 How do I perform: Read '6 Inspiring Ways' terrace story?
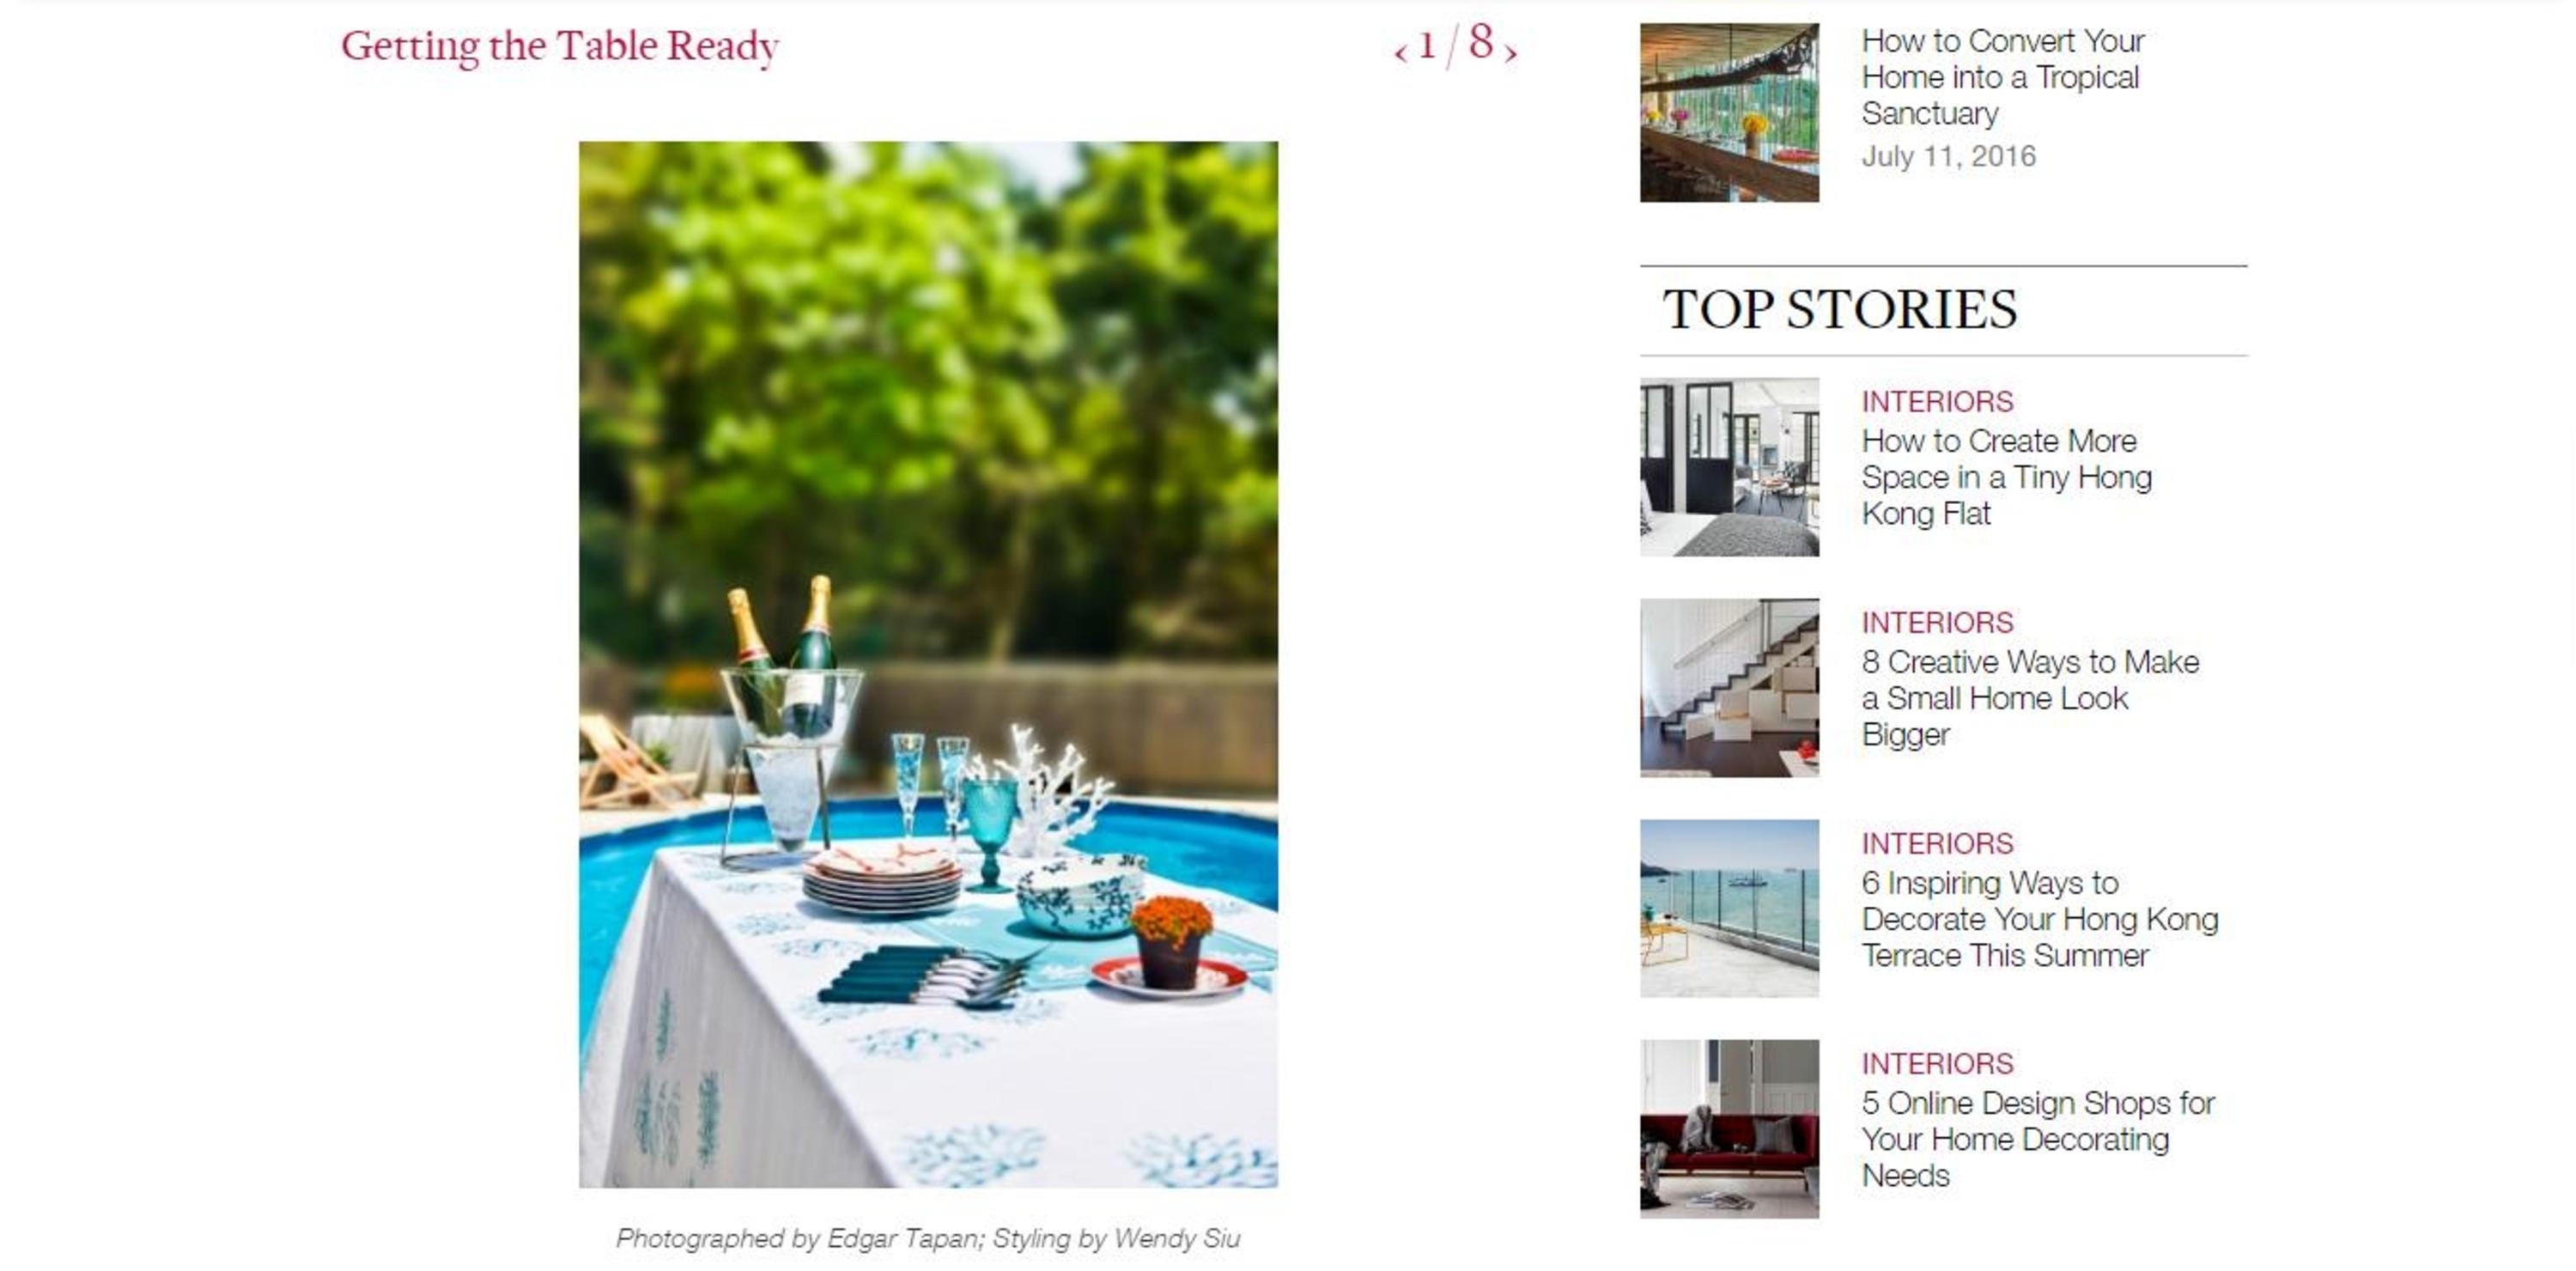point(2039,919)
